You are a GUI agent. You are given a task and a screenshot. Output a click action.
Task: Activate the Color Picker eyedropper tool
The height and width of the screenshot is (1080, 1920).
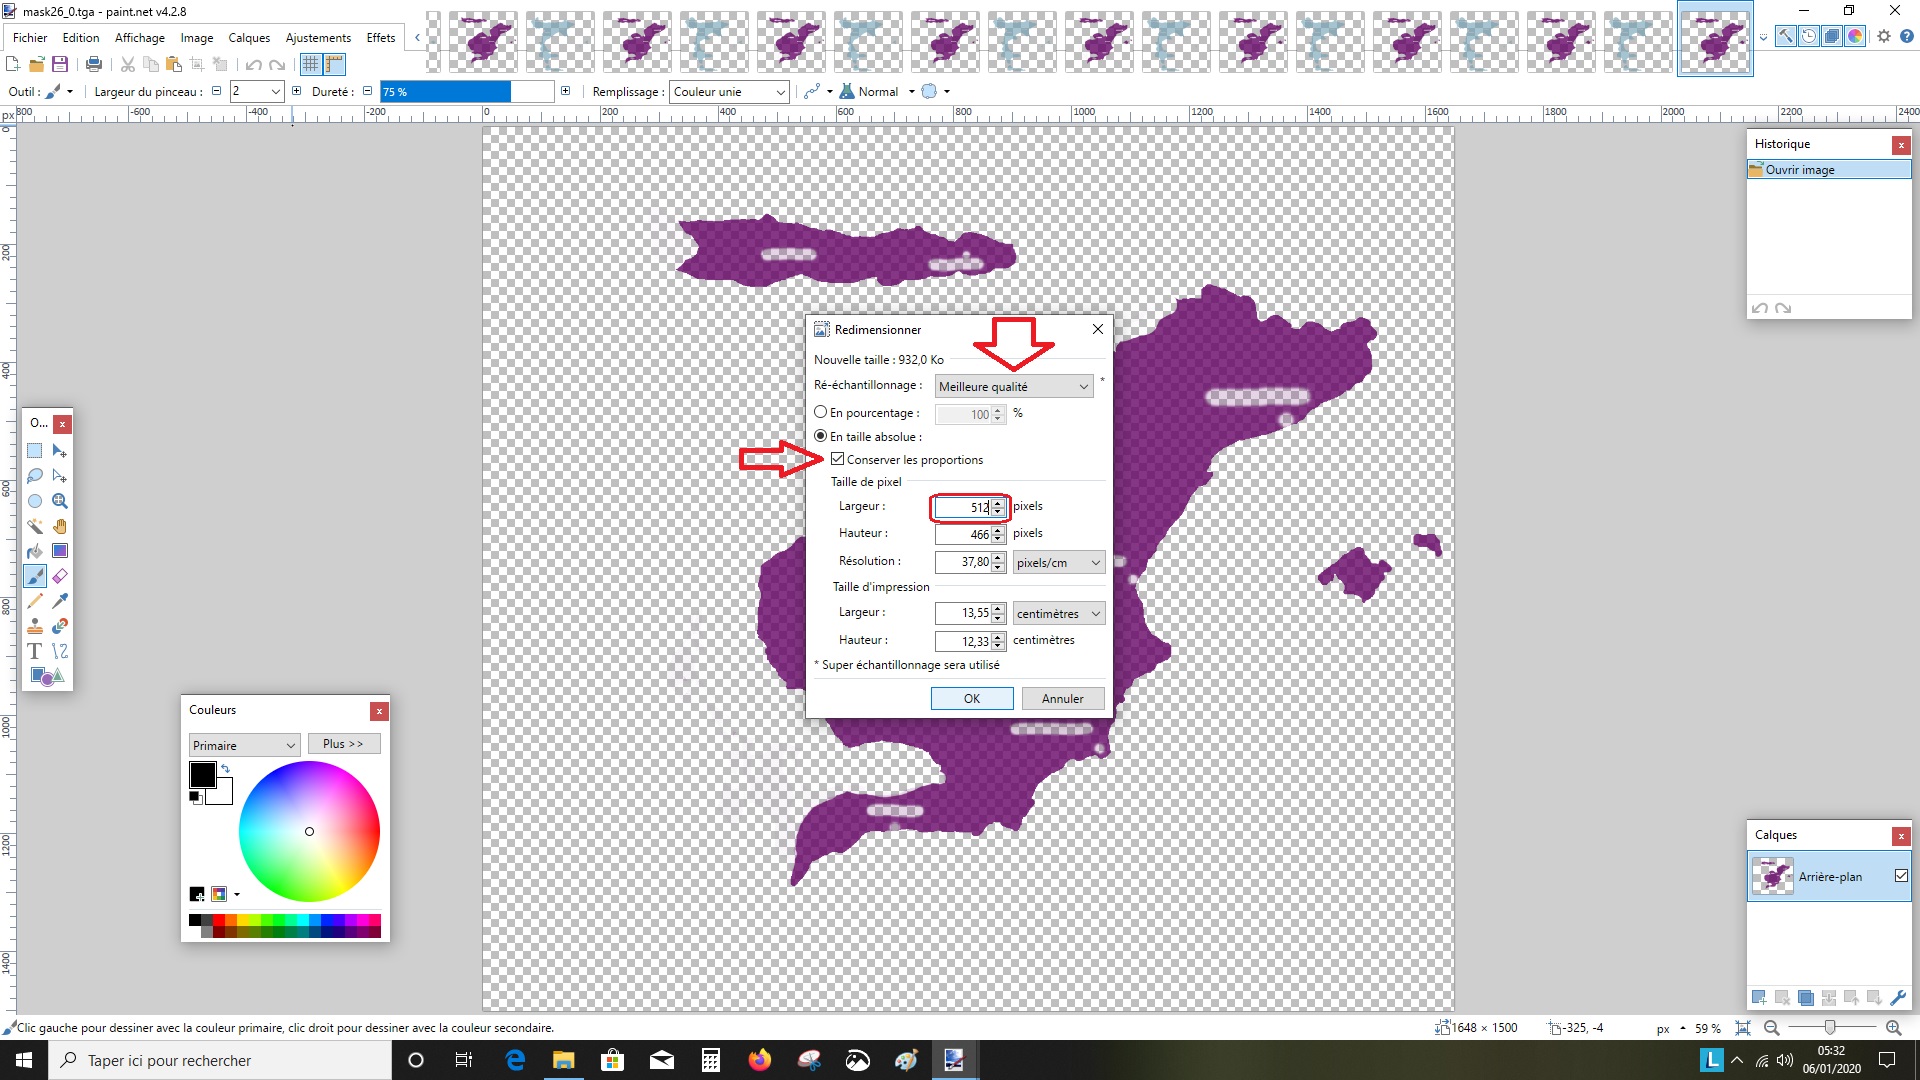point(60,601)
